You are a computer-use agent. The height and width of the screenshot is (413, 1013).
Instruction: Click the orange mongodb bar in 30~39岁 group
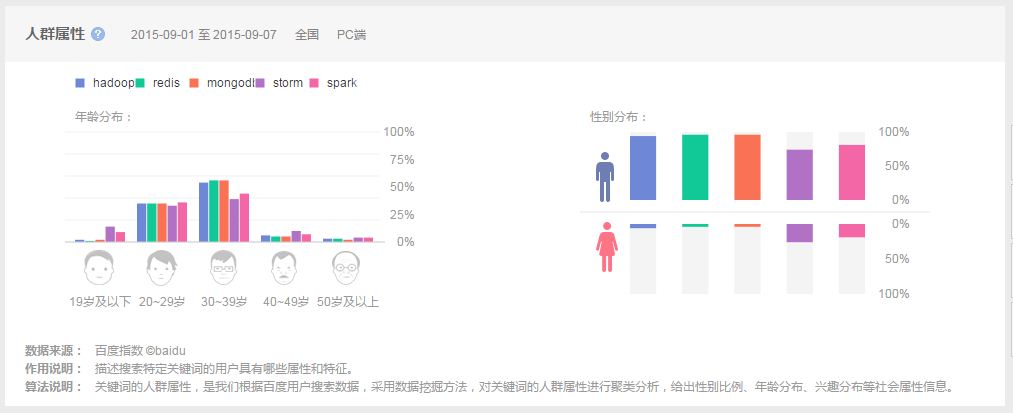tap(224, 211)
